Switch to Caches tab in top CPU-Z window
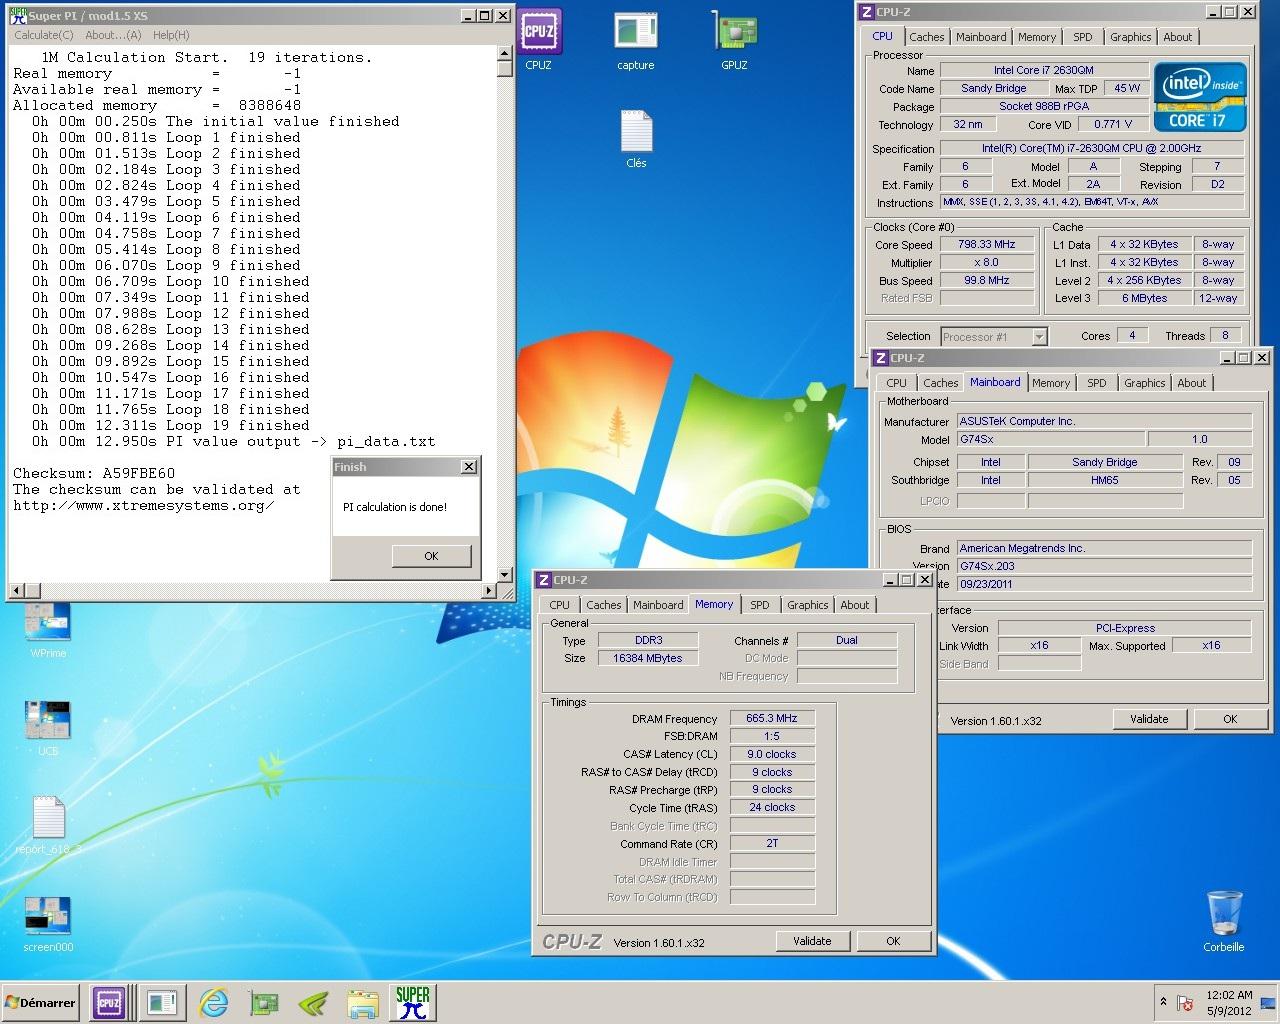Image resolution: width=1280 pixels, height=1024 pixels. point(927,37)
